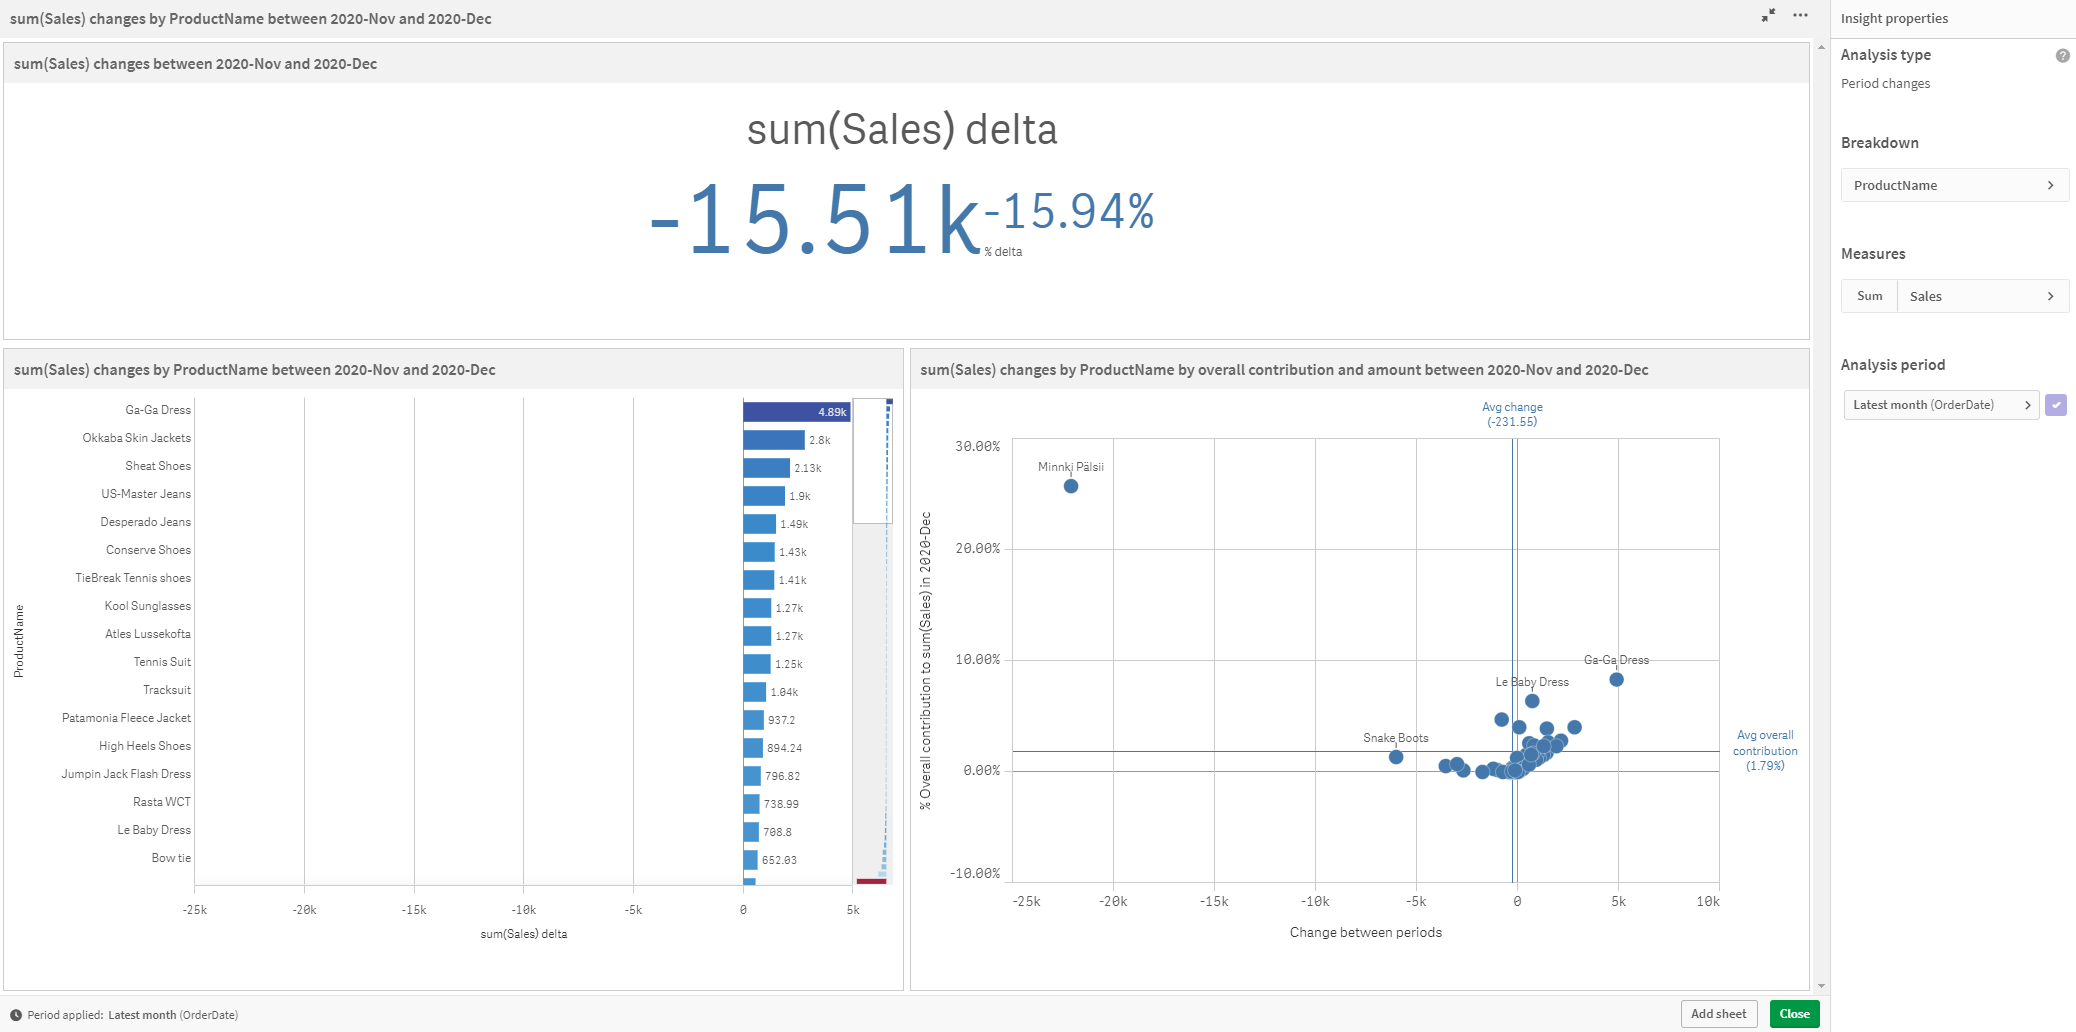Expand the Sales measure selector
The width and height of the screenshot is (2076, 1032).
[1982, 296]
